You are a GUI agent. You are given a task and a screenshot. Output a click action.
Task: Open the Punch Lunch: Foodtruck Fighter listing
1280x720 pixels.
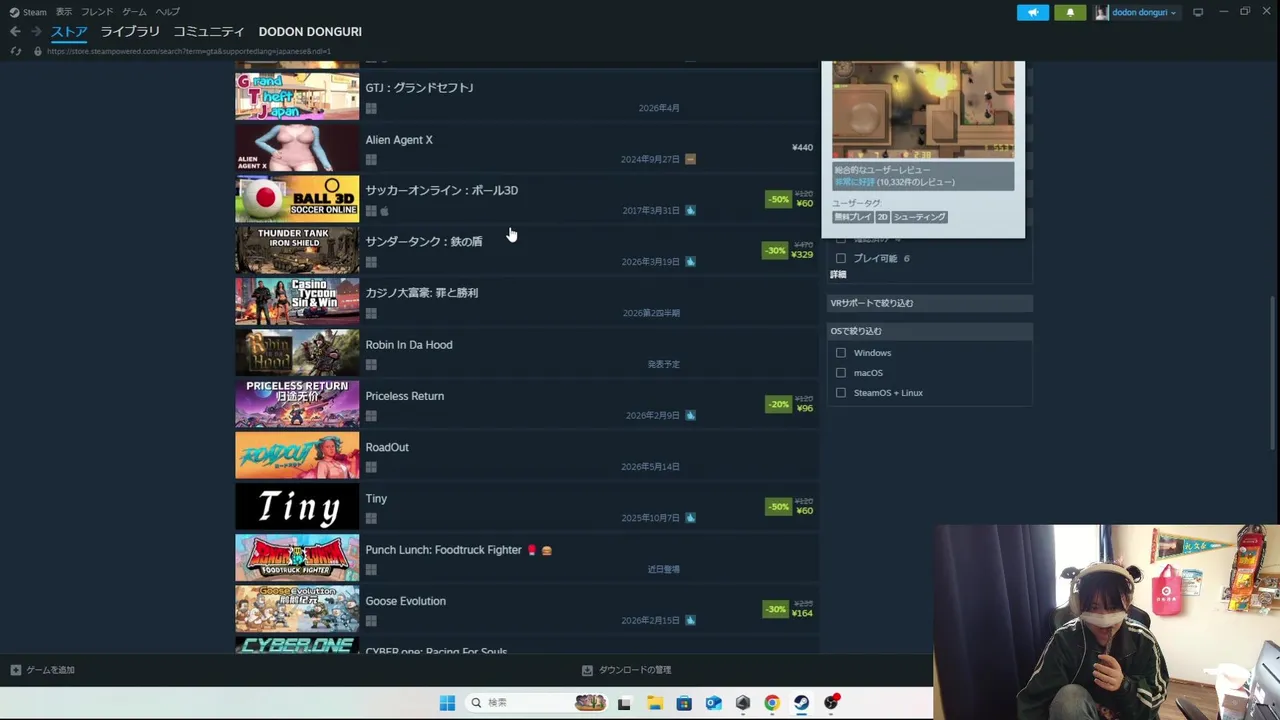point(526,558)
